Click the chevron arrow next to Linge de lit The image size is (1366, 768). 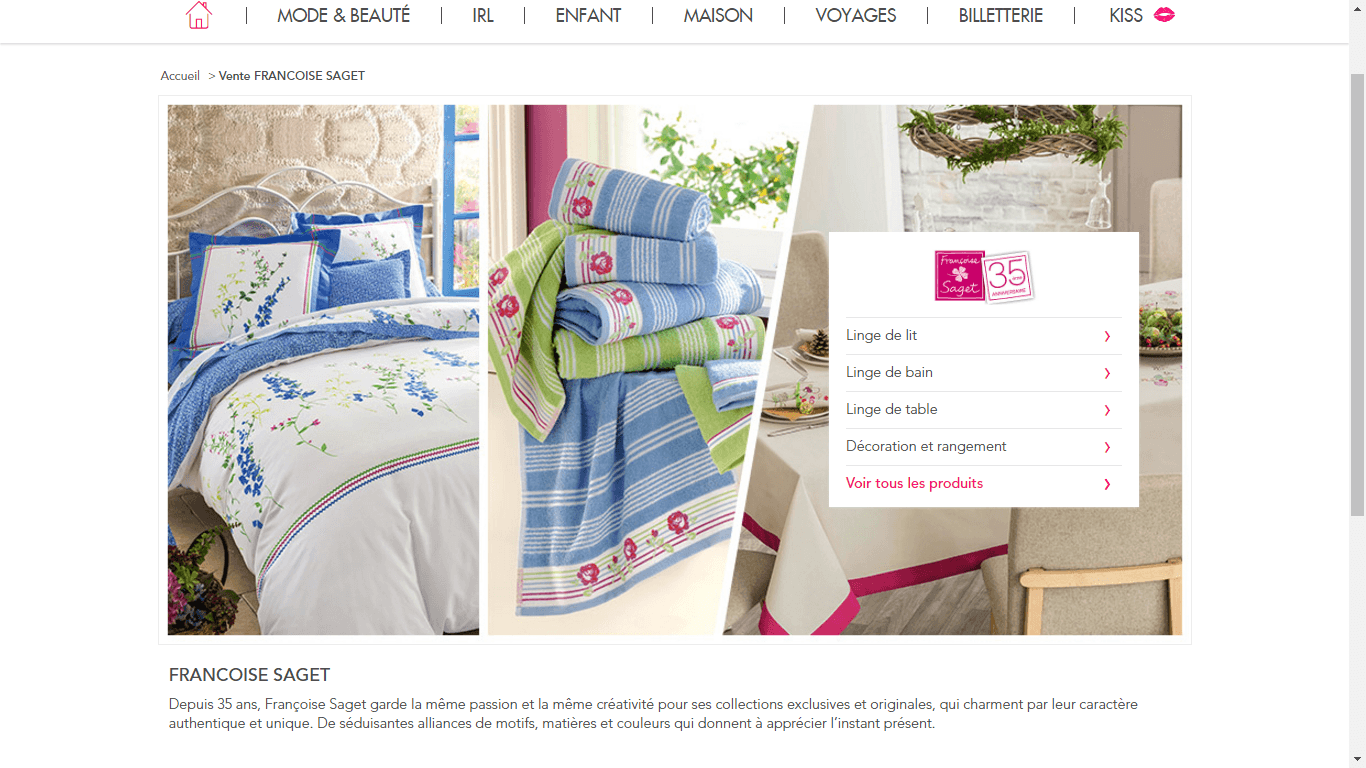tap(1107, 336)
